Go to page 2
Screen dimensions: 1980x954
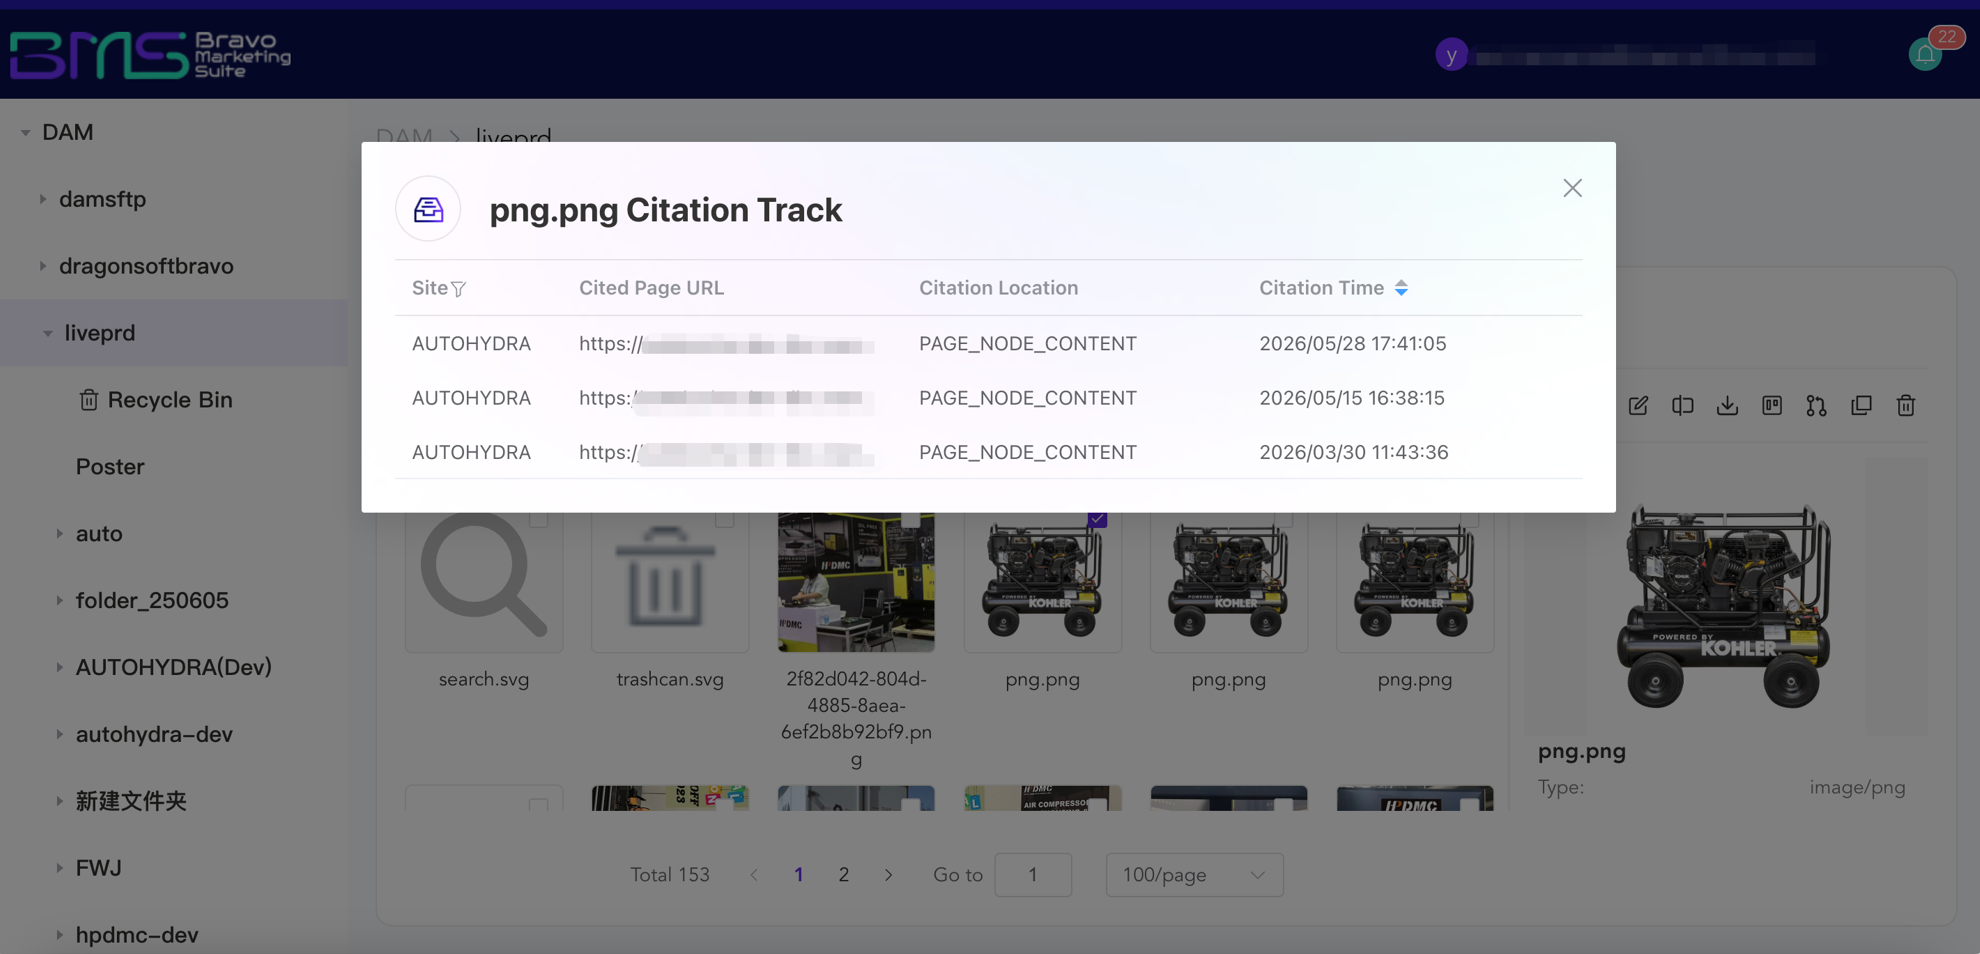(x=843, y=875)
